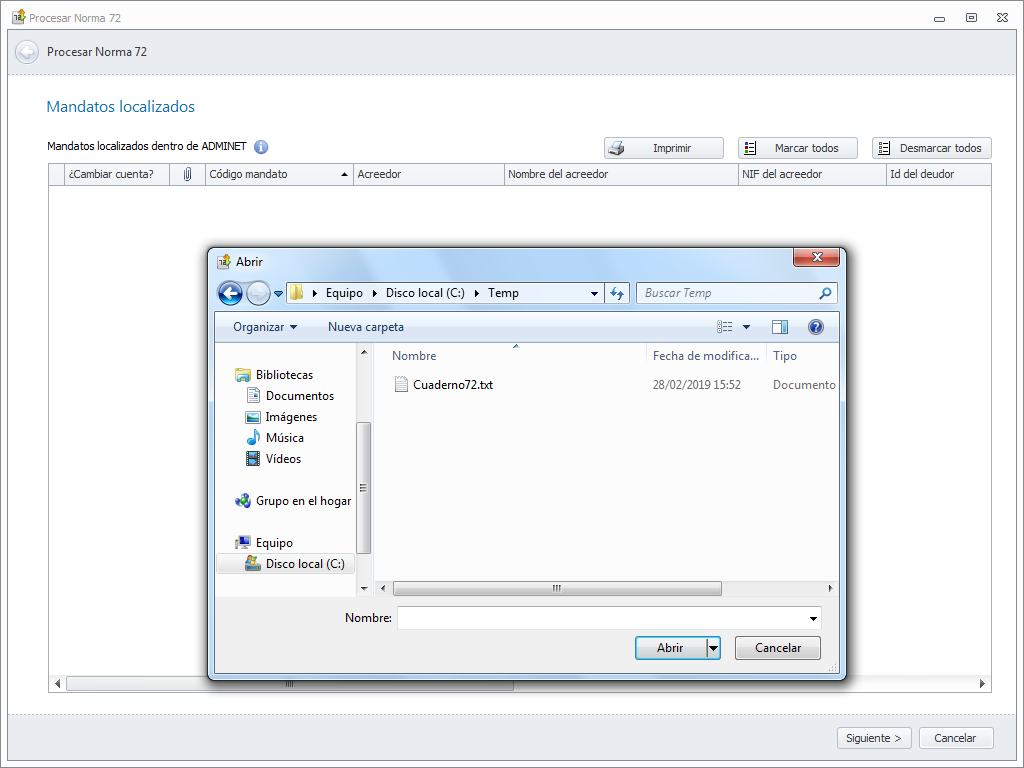Go forward in the Abrir dialog

pyautogui.click(x=258, y=293)
